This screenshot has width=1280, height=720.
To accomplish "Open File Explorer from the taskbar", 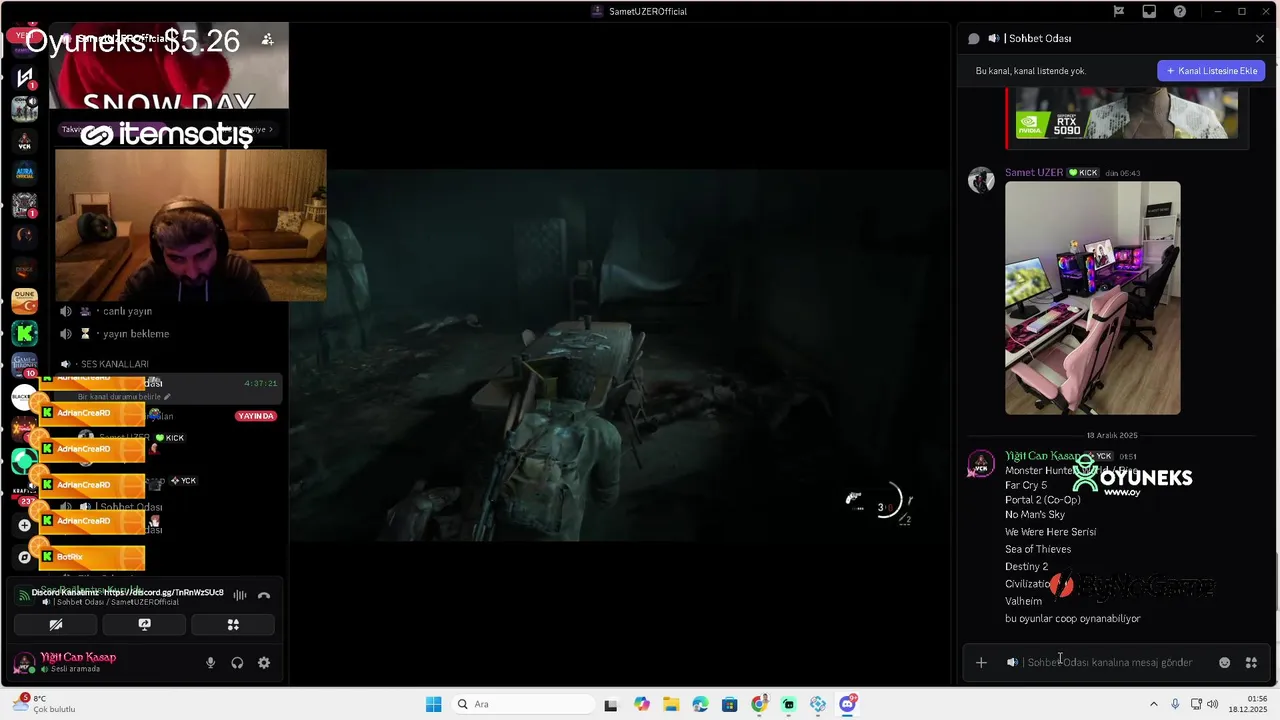I will (670, 704).
